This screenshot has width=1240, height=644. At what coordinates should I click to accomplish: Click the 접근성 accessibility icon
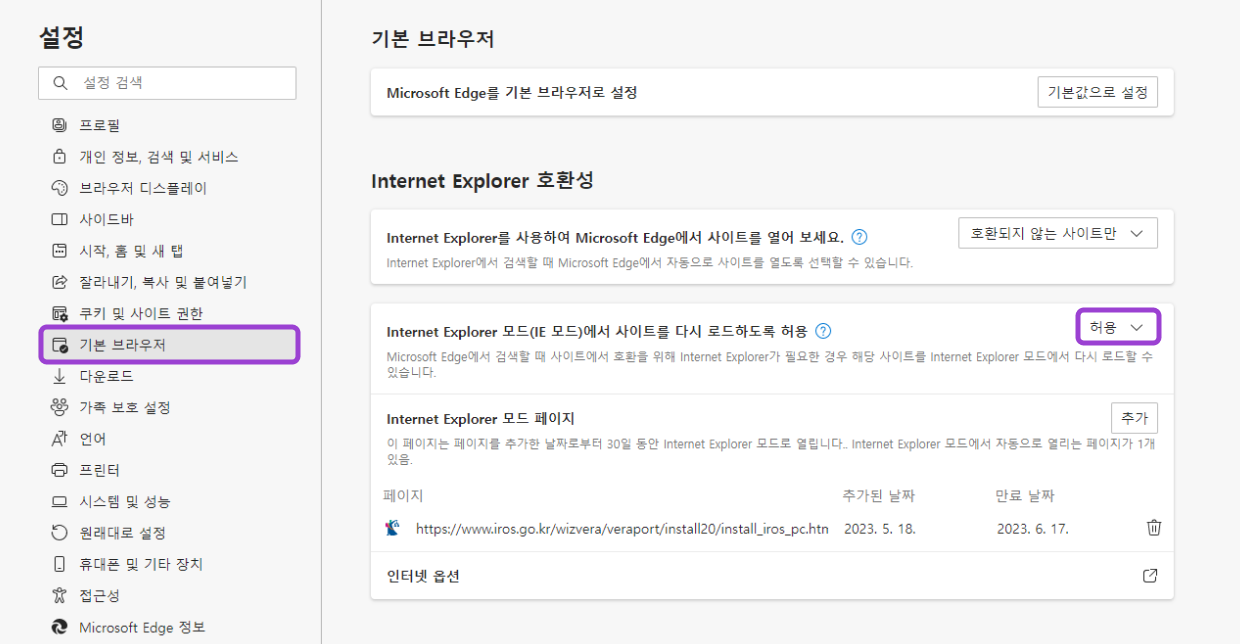[59, 595]
